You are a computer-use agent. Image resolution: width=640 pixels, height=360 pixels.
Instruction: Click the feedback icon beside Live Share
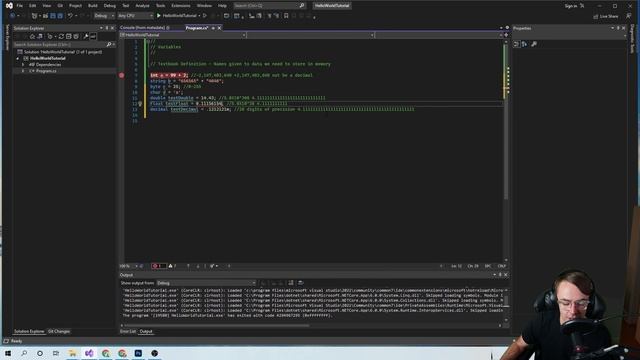pyautogui.click(x=629, y=16)
